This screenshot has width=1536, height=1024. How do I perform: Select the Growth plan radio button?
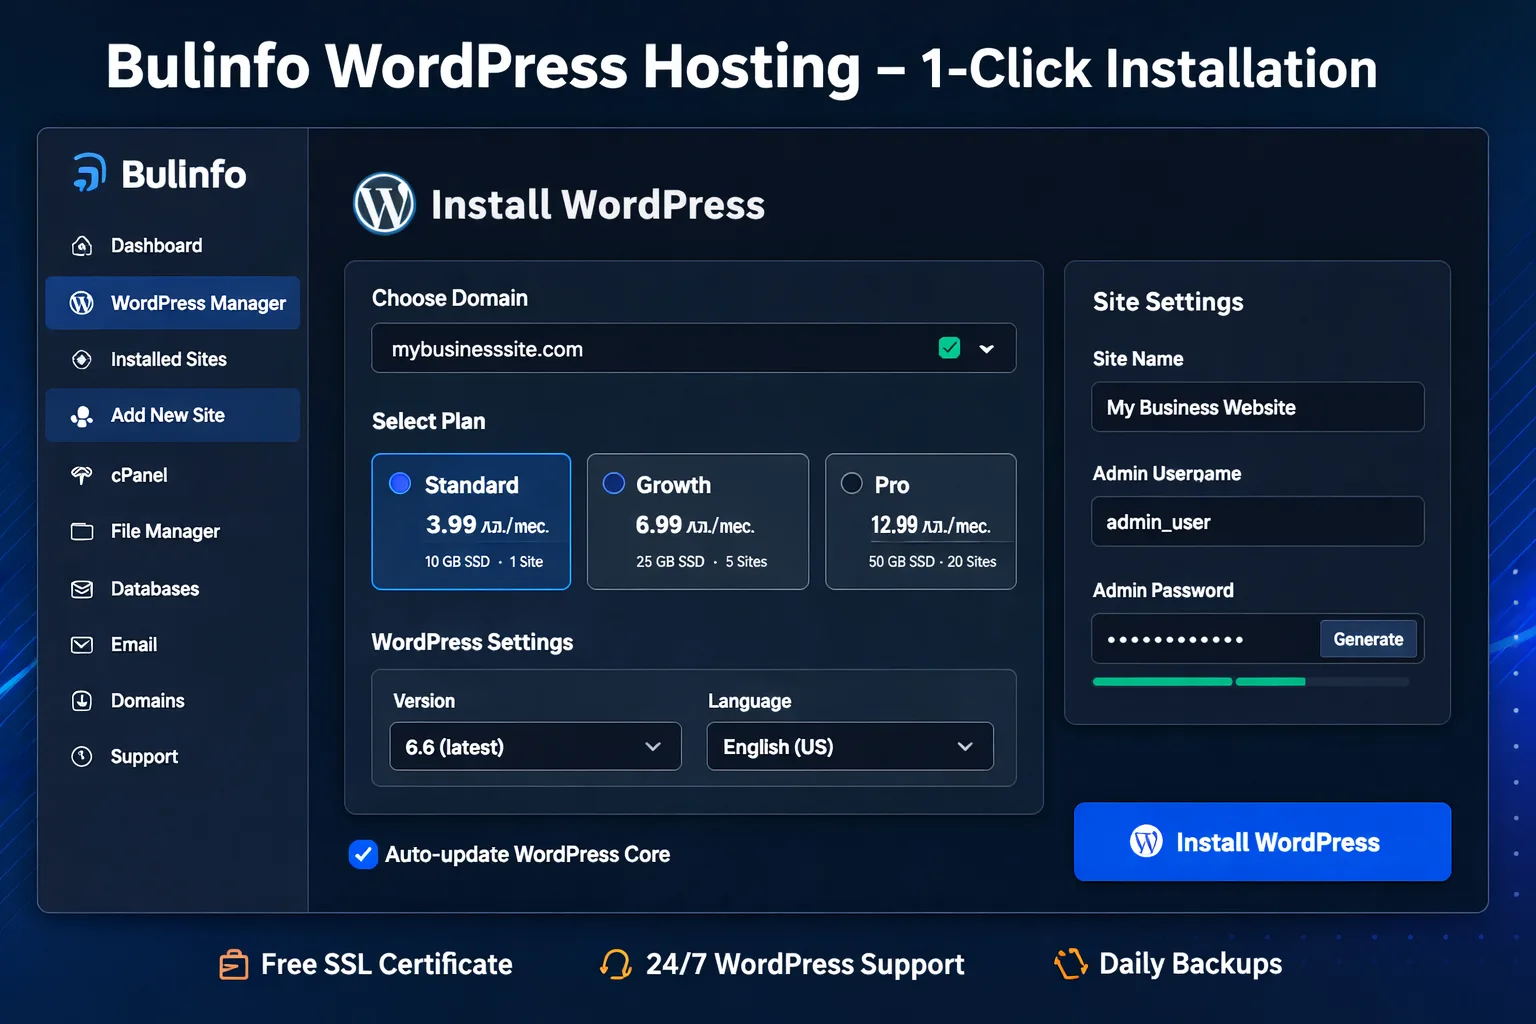pos(614,484)
